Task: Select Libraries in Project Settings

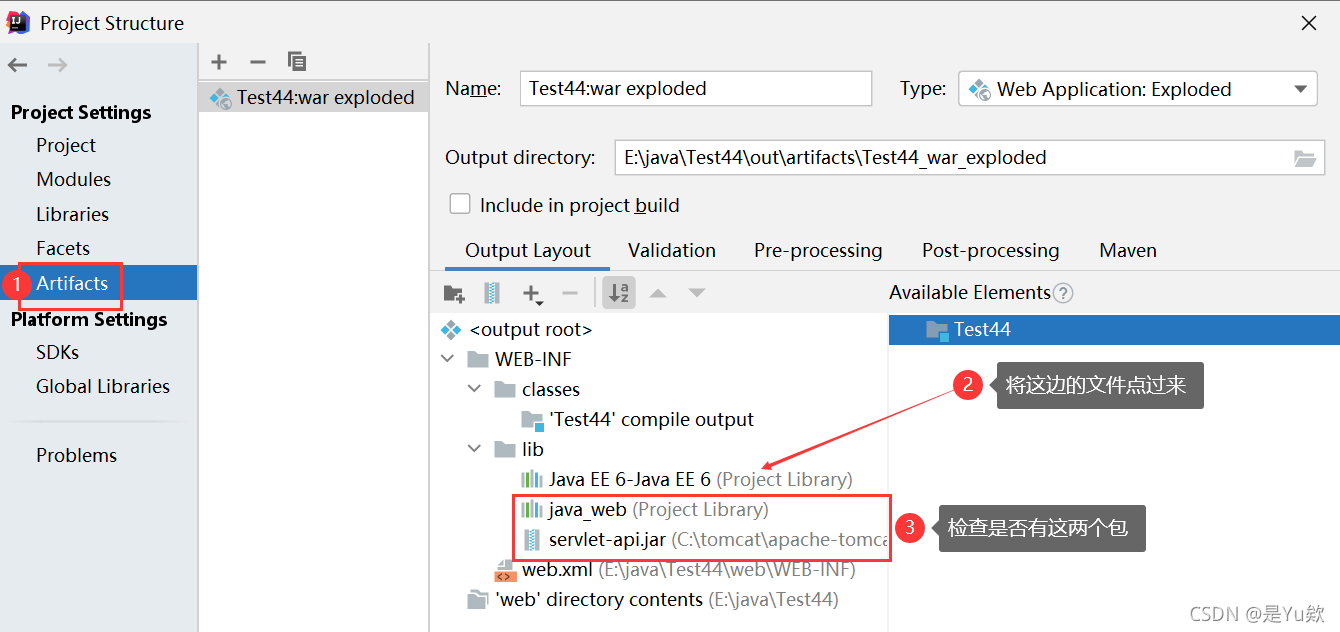Action: click(x=72, y=214)
